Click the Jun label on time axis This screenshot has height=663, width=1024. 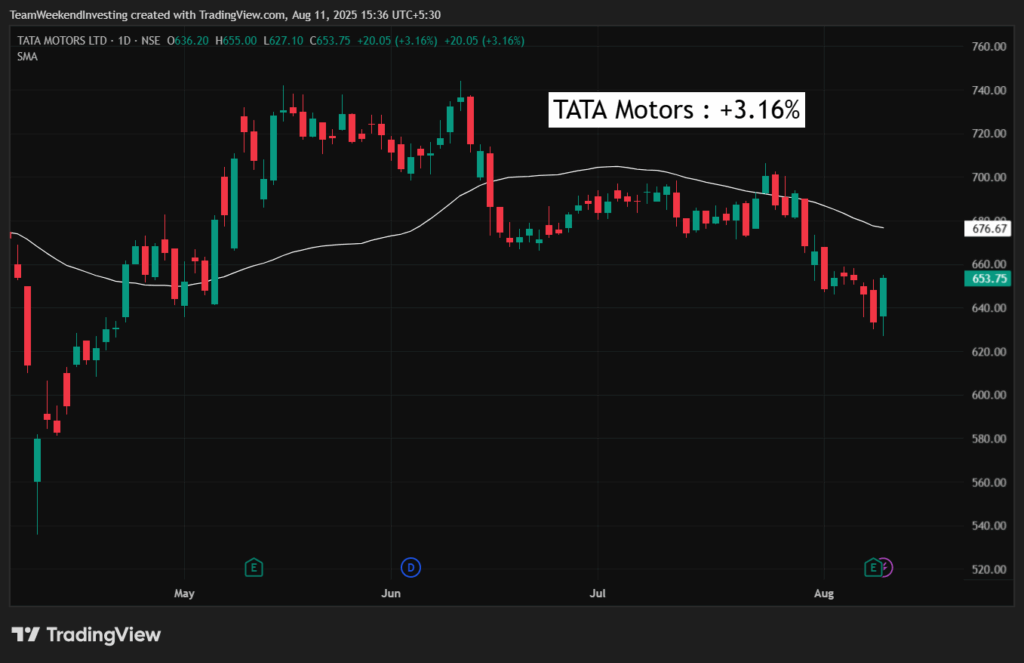[x=391, y=593]
